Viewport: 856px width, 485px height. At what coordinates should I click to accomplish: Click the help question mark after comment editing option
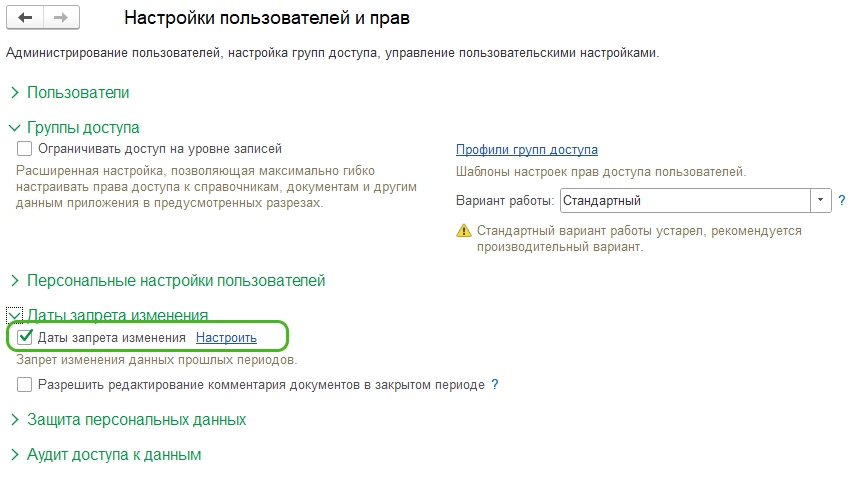[x=495, y=385]
